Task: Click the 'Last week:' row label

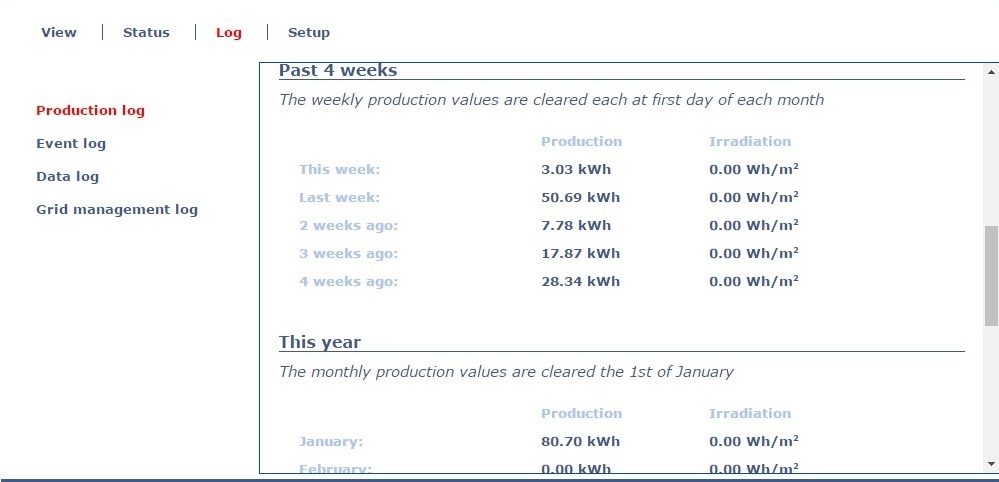Action: (340, 197)
